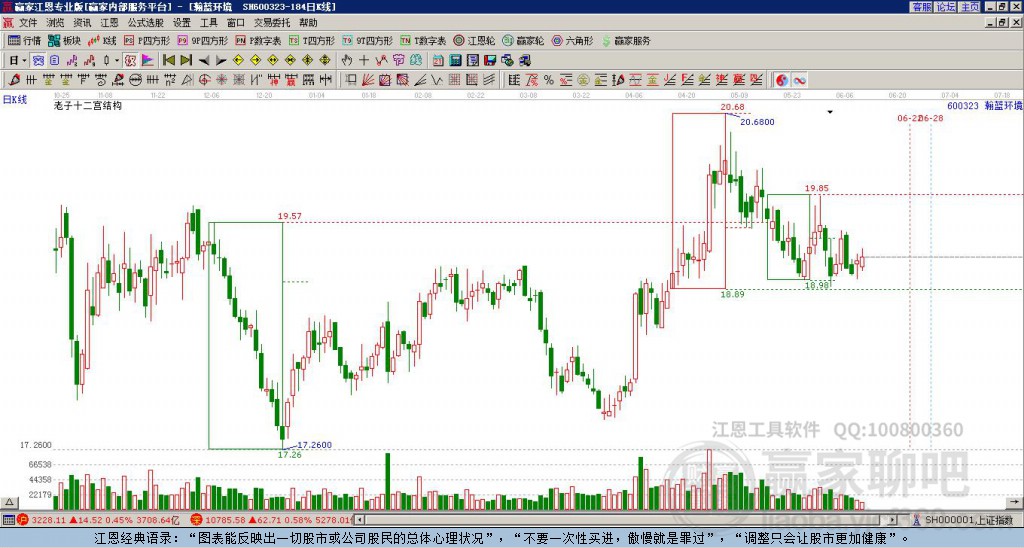The width and height of the screenshot is (1024, 548).
Task: Click the 论坛 link in title bar
Action: point(945,7)
